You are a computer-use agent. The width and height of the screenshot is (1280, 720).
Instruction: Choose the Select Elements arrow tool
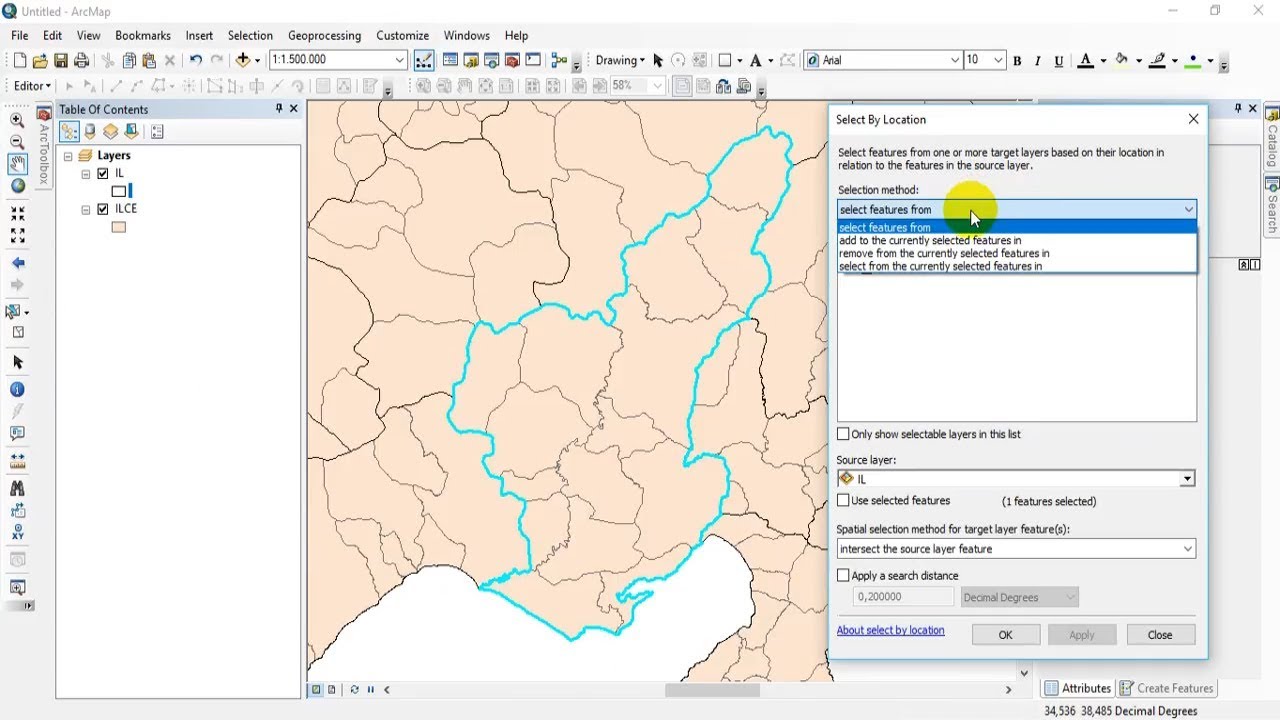tap(17, 362)
